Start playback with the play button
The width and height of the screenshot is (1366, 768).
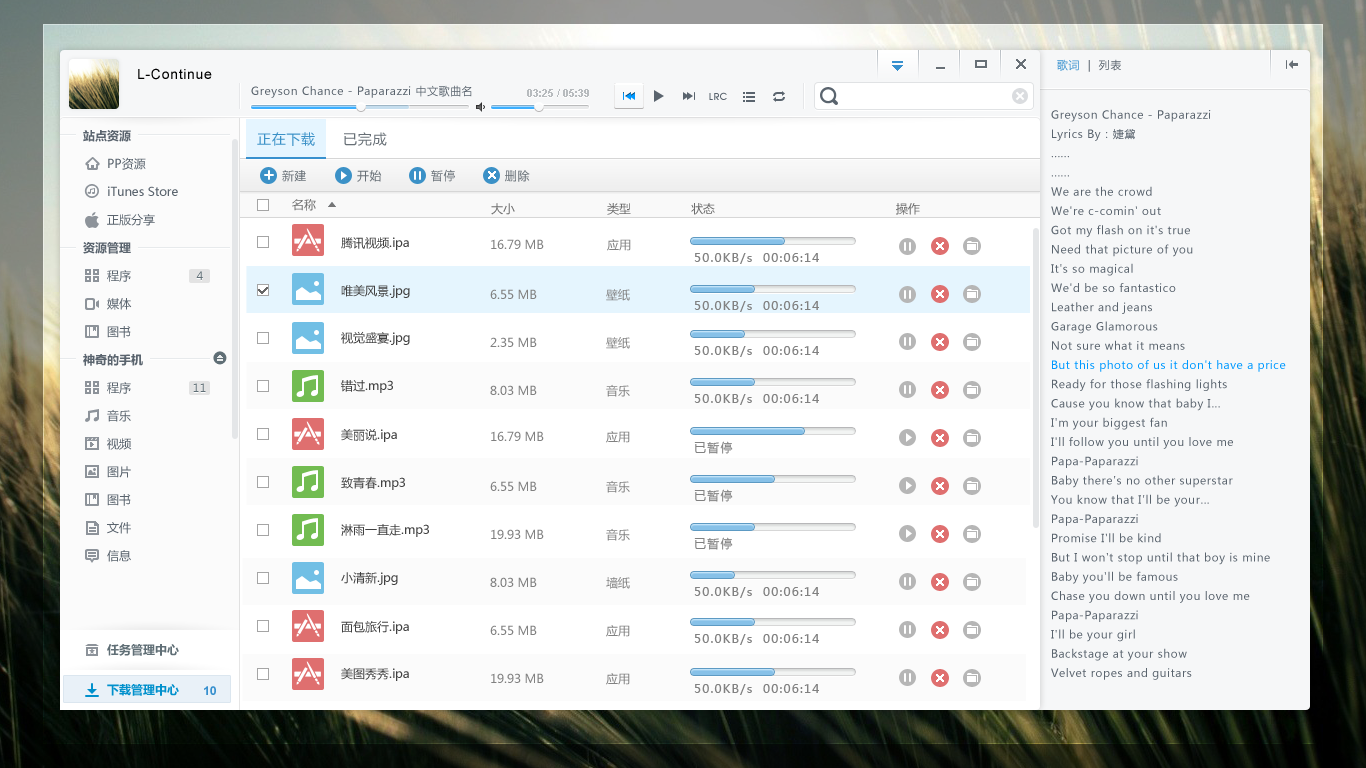659,96
